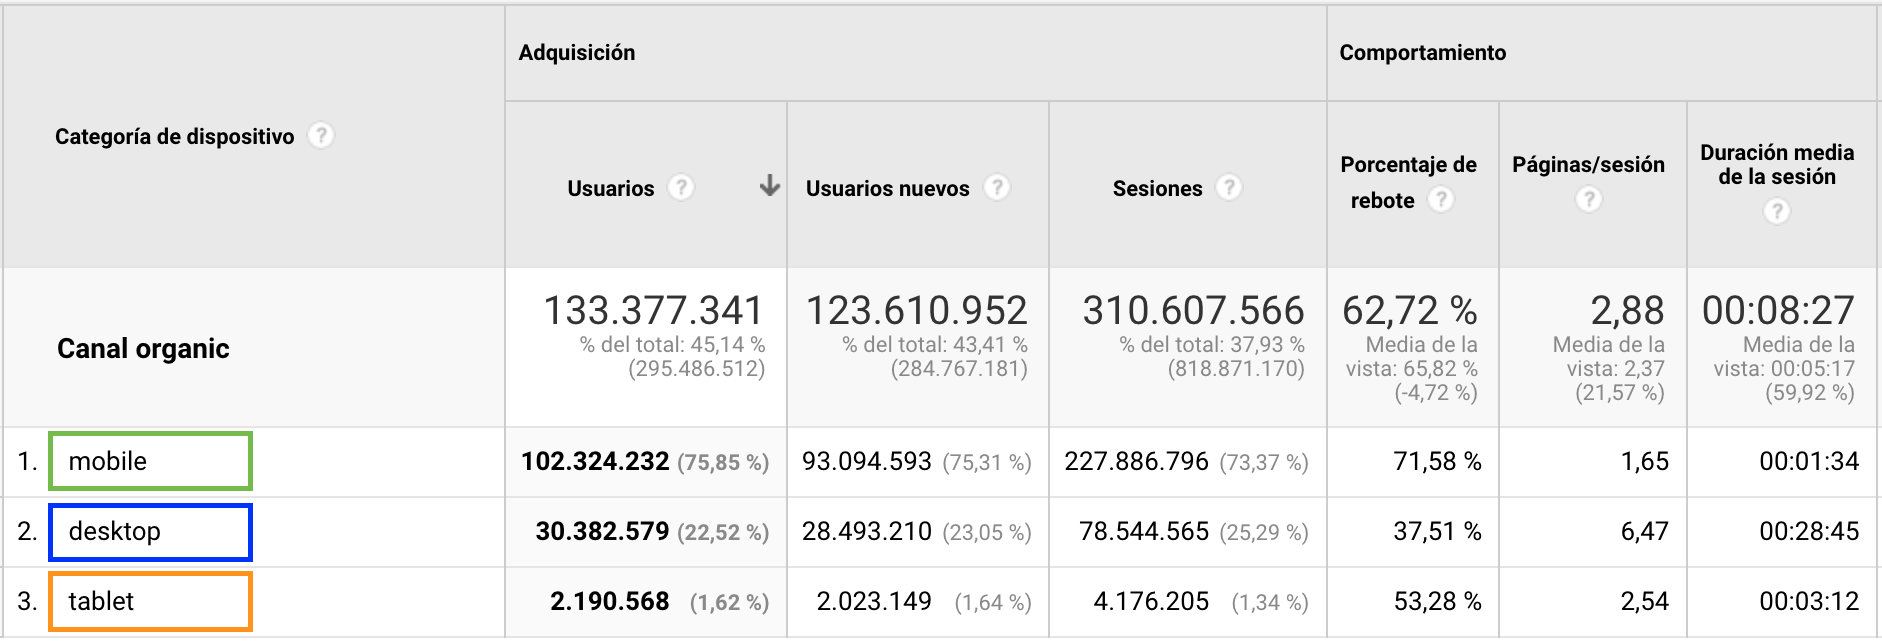Sort the table by Usuarios nuevos
This screenshot has width=1882, height=642.
[x=887, y=187]
